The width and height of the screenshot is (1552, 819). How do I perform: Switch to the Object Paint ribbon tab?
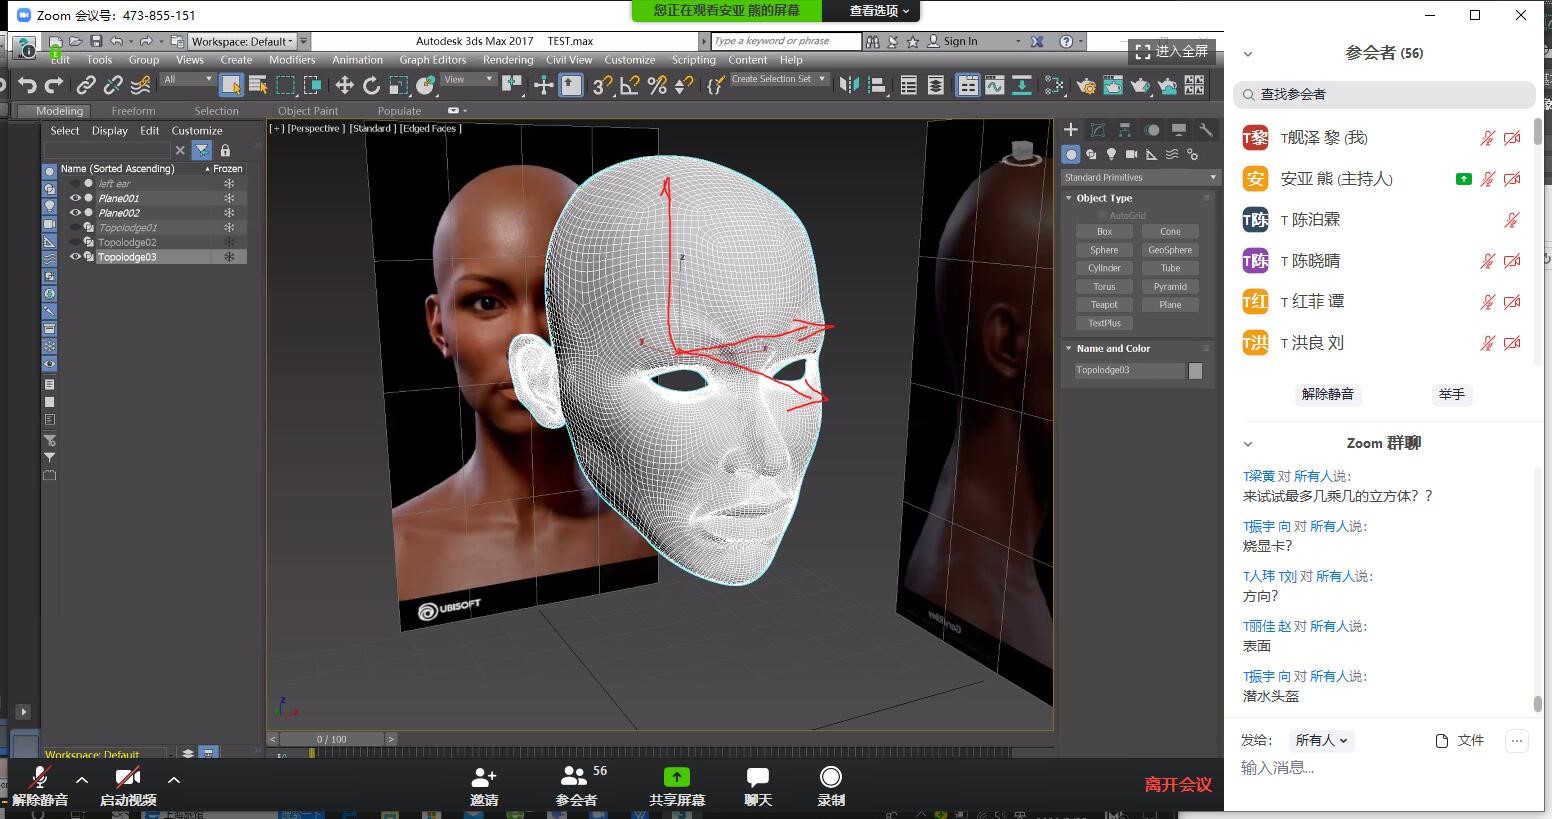[x=308, y=111]
